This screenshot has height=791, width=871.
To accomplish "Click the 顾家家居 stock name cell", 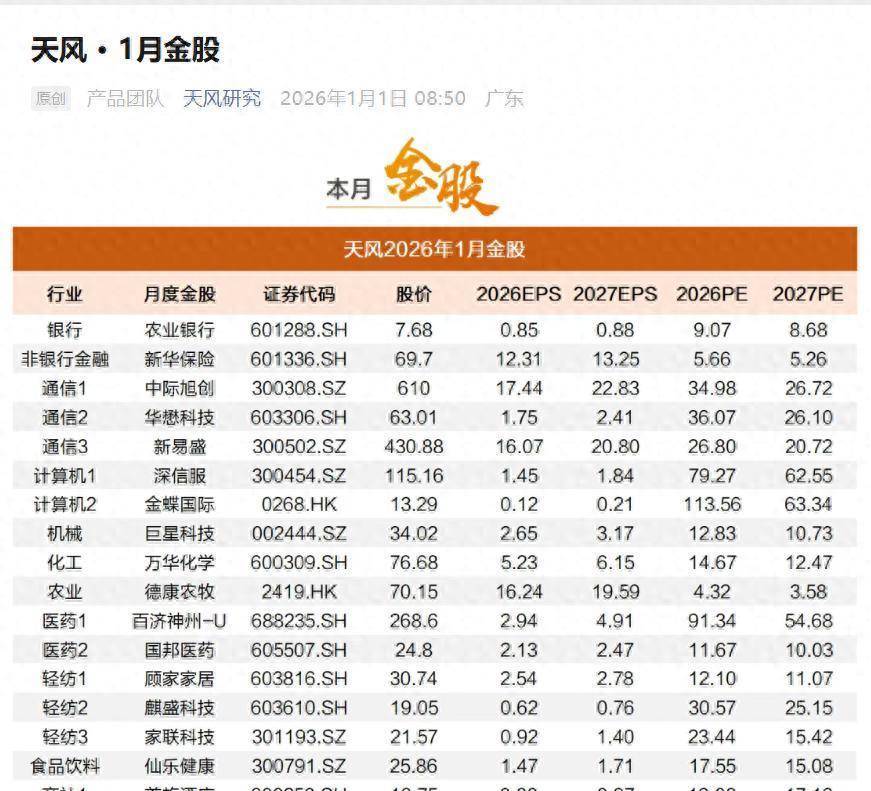I will (x=180, y=679).
